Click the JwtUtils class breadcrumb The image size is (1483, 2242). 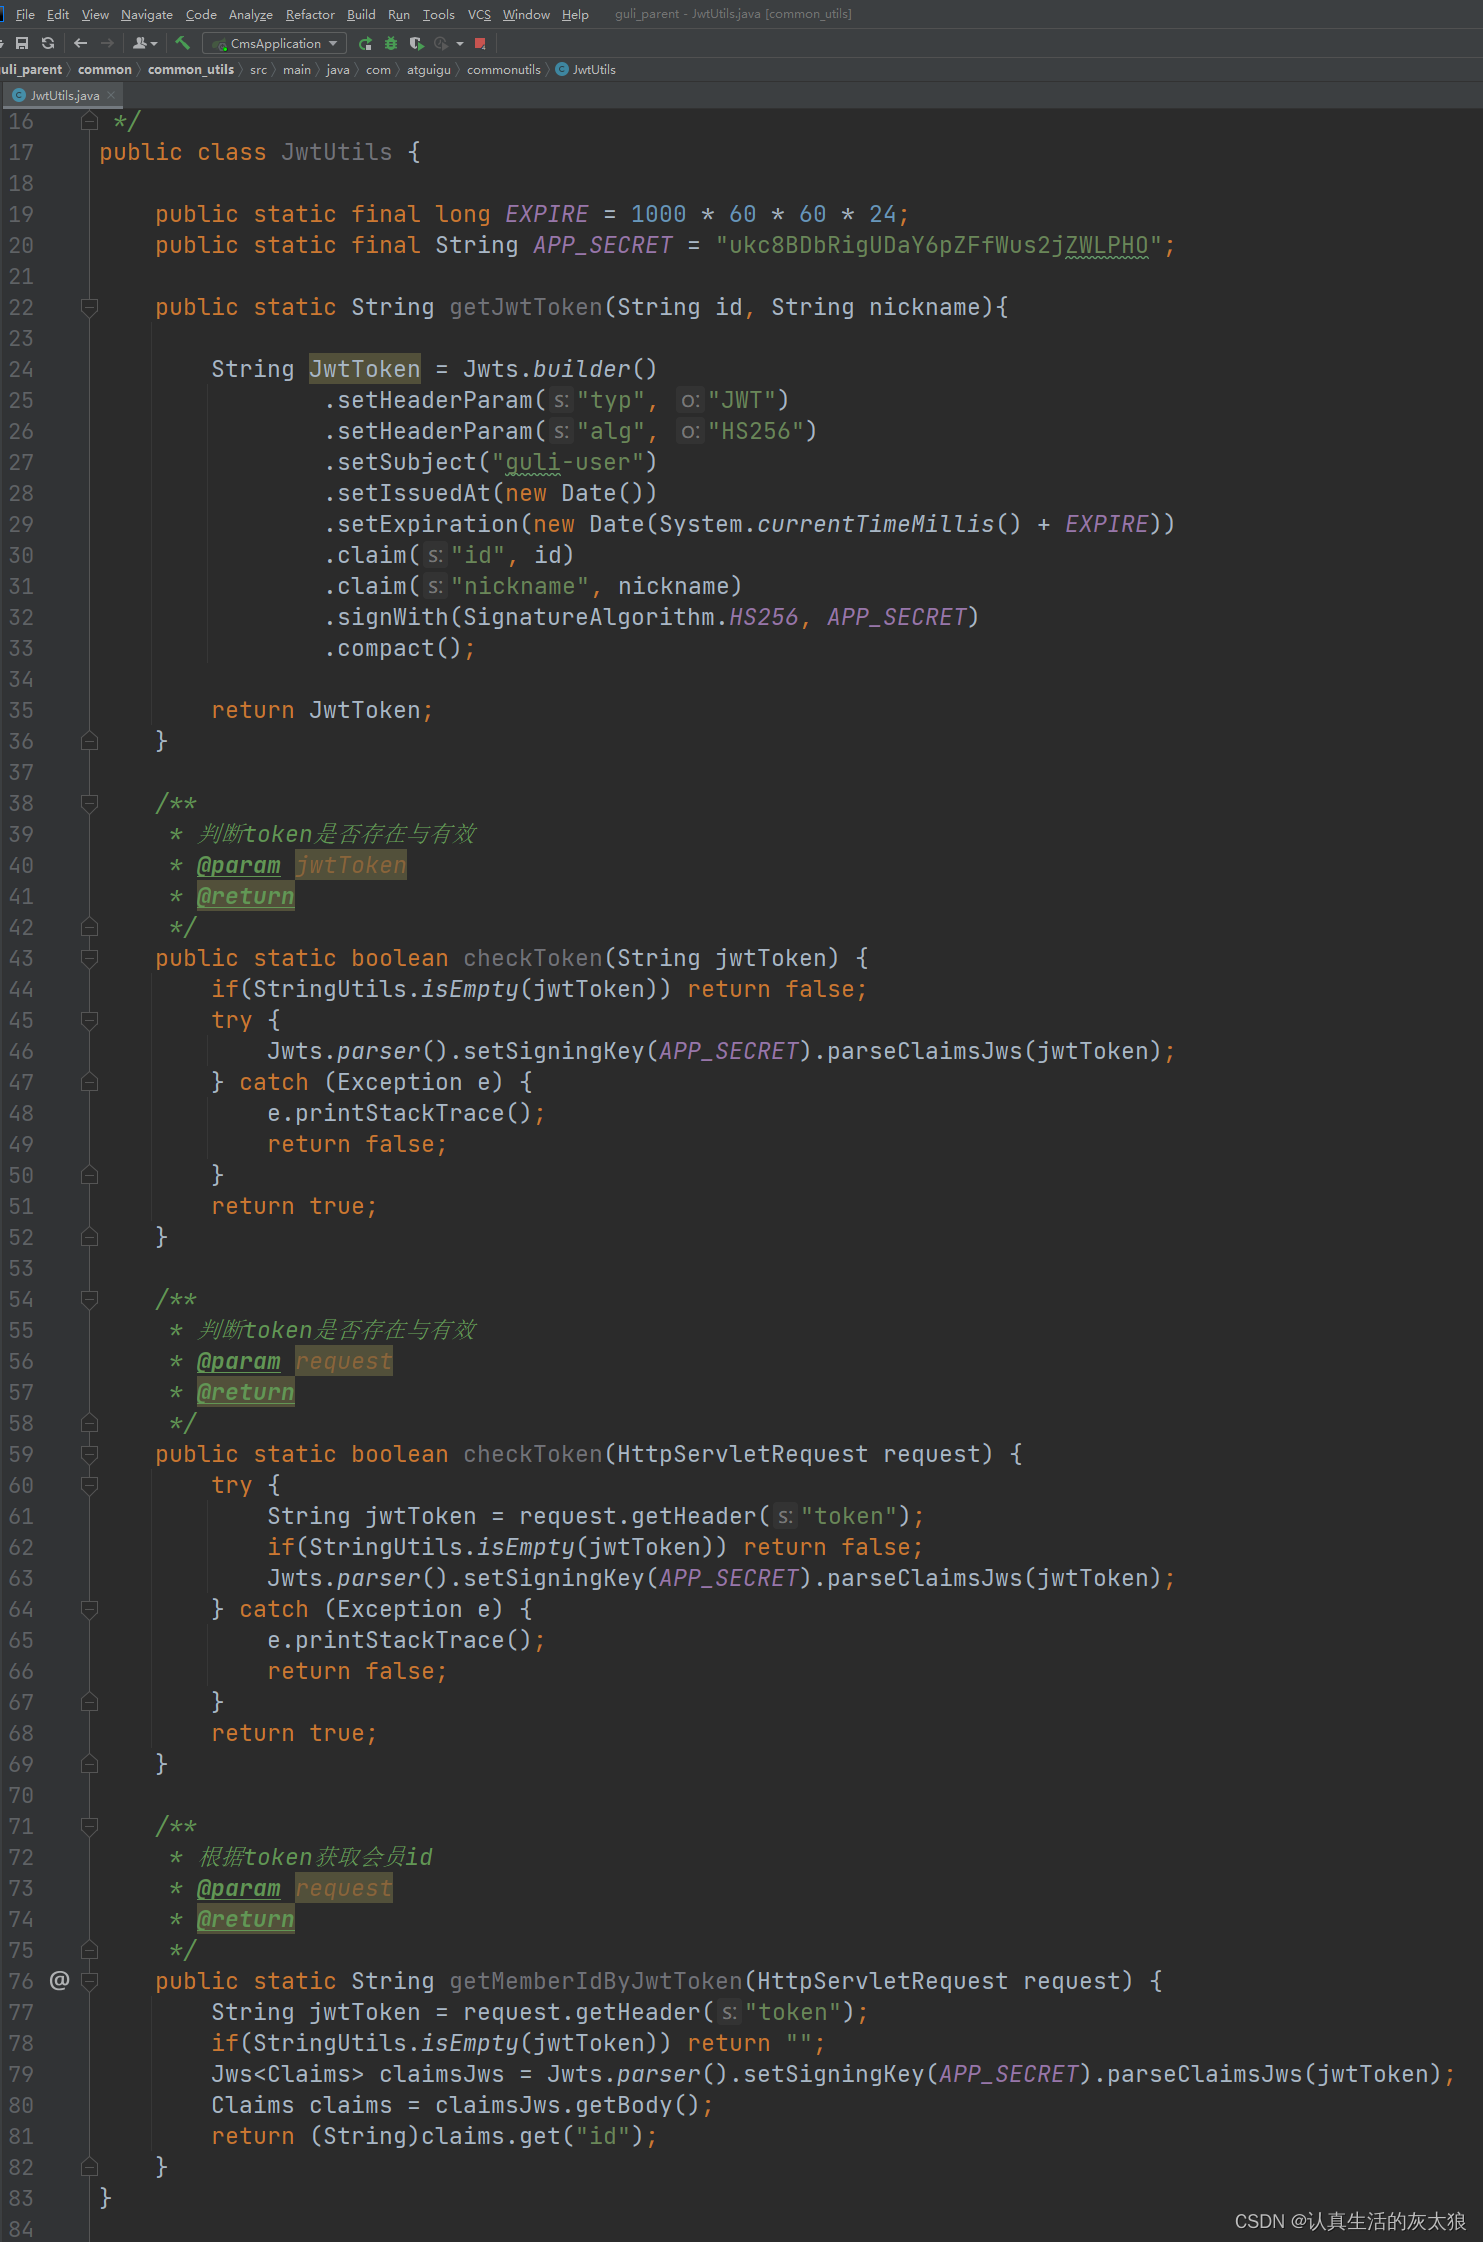pos(586,69)
